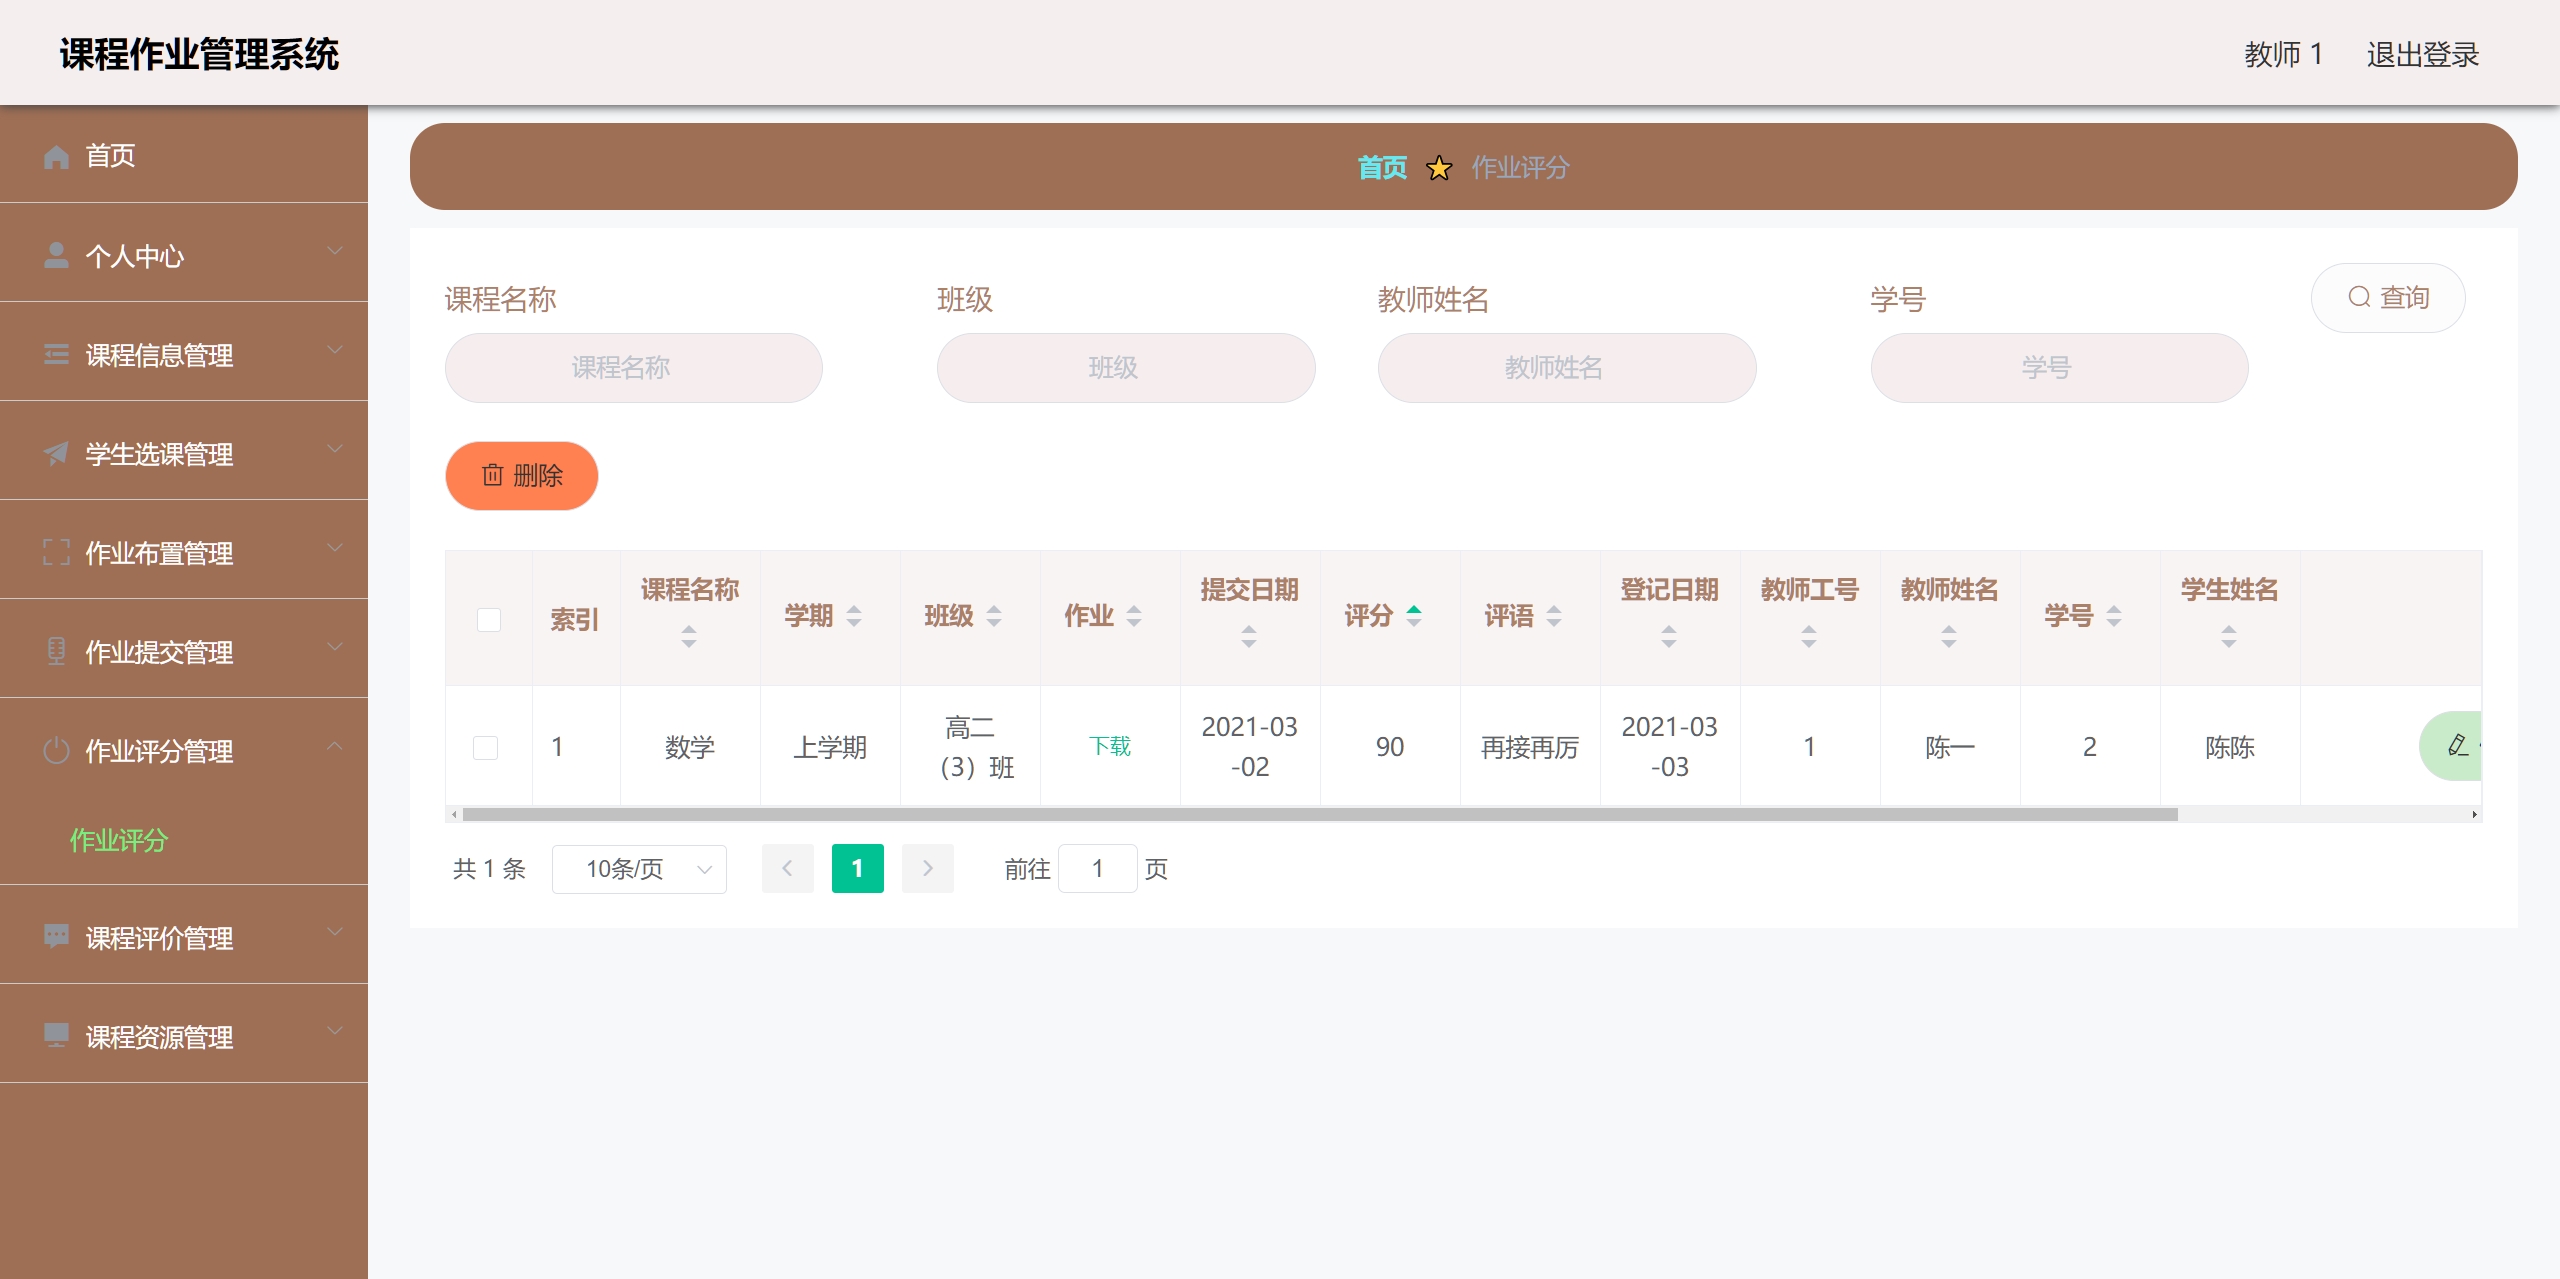Click the 上学期 semester cell
This screenshot has width=2560, height=1279.
pyautogui.click(x=830, y=747)
